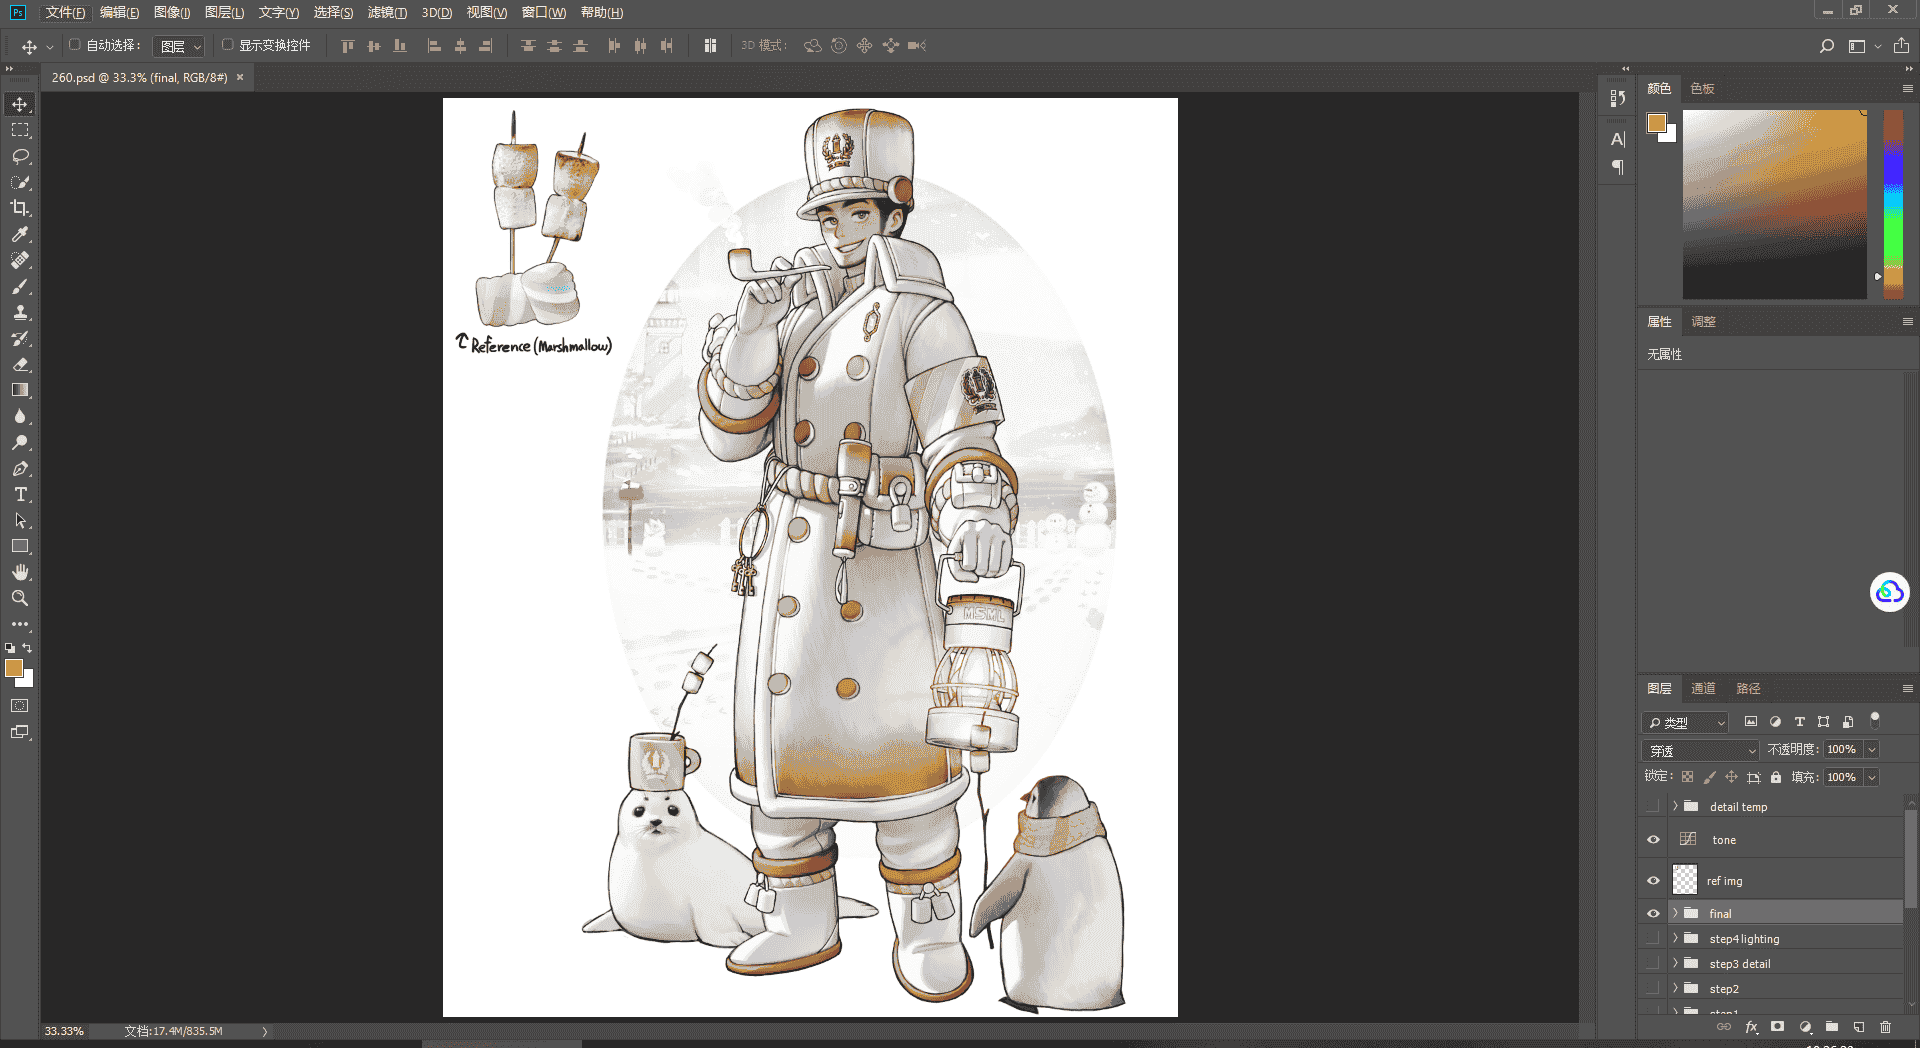Hide the tone layer

(1653, 840)
